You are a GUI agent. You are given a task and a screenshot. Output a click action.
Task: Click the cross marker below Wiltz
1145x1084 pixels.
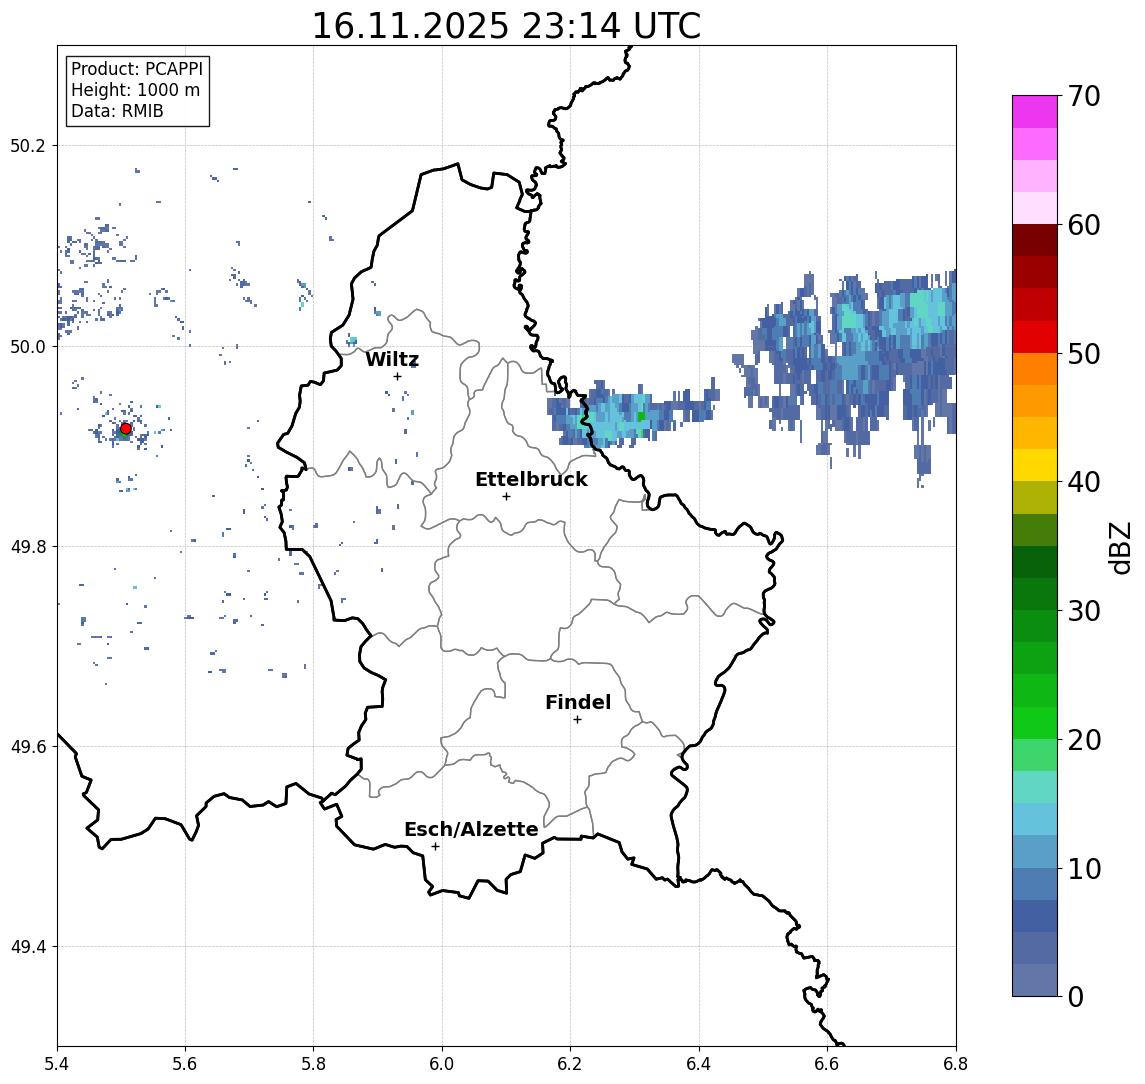(397, 376)
